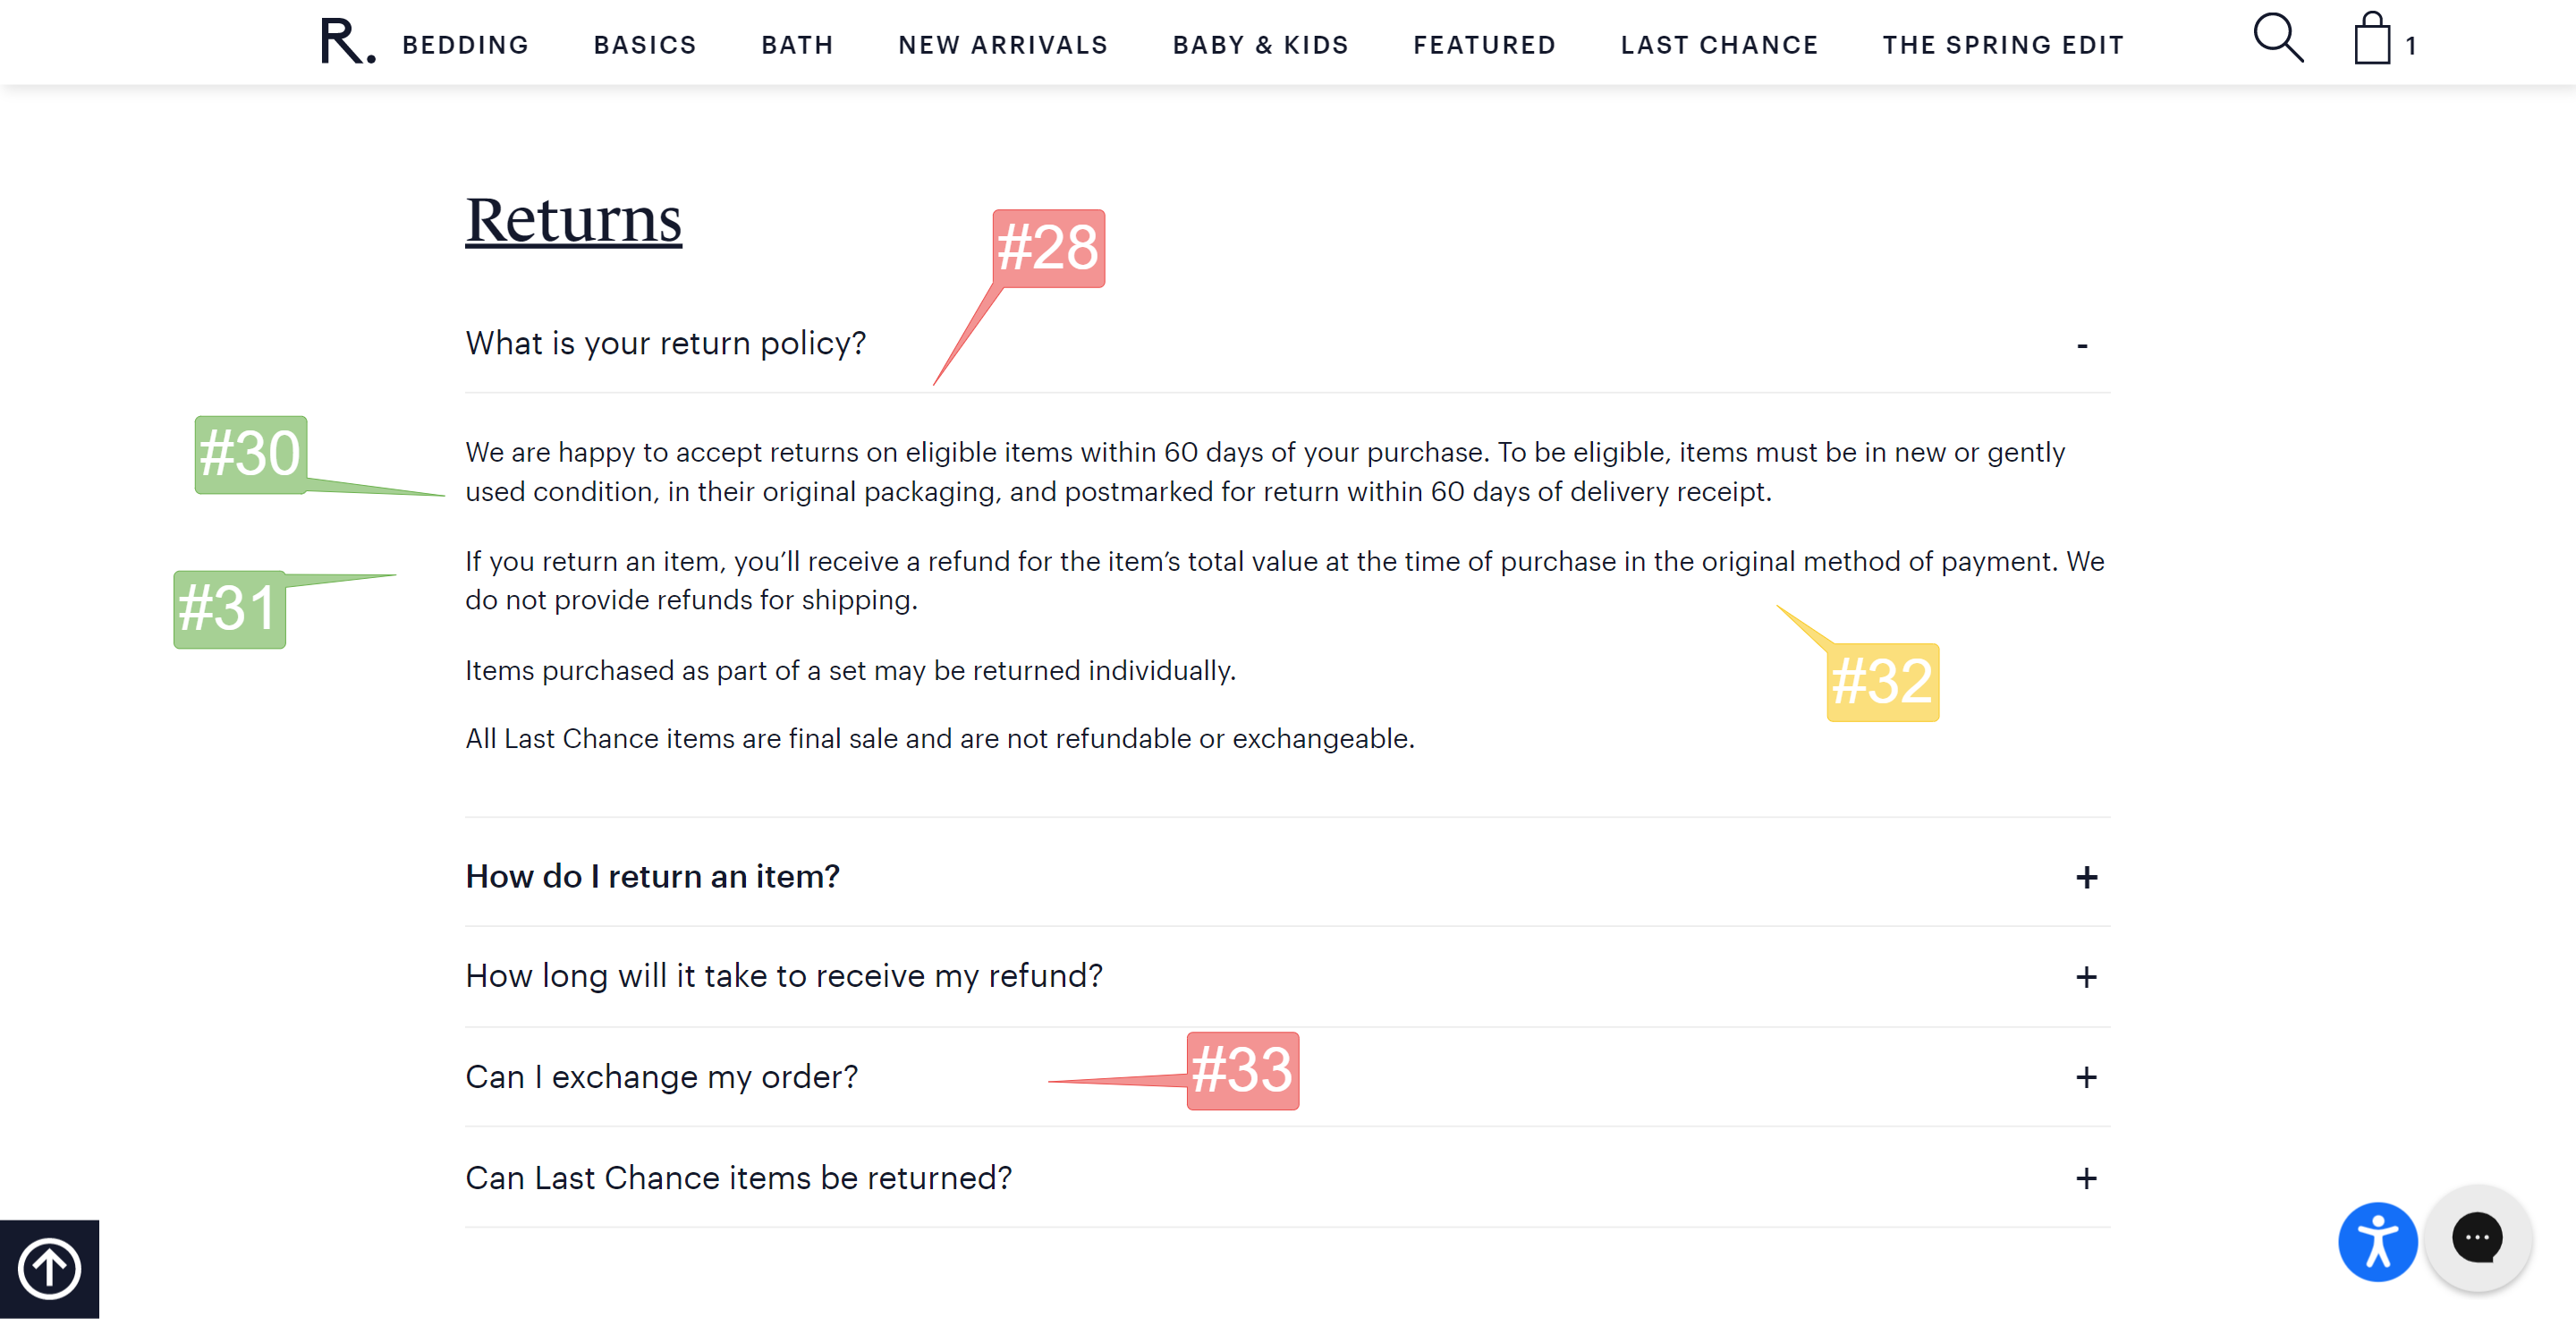Click 'What is your return policy?' question
This screenshot has width=2576, height=1335.
(x=665, y=343)
